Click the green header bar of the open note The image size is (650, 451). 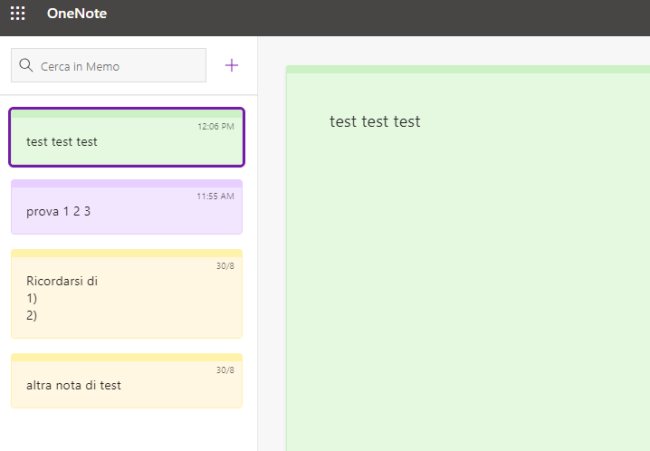coord(467,70)
